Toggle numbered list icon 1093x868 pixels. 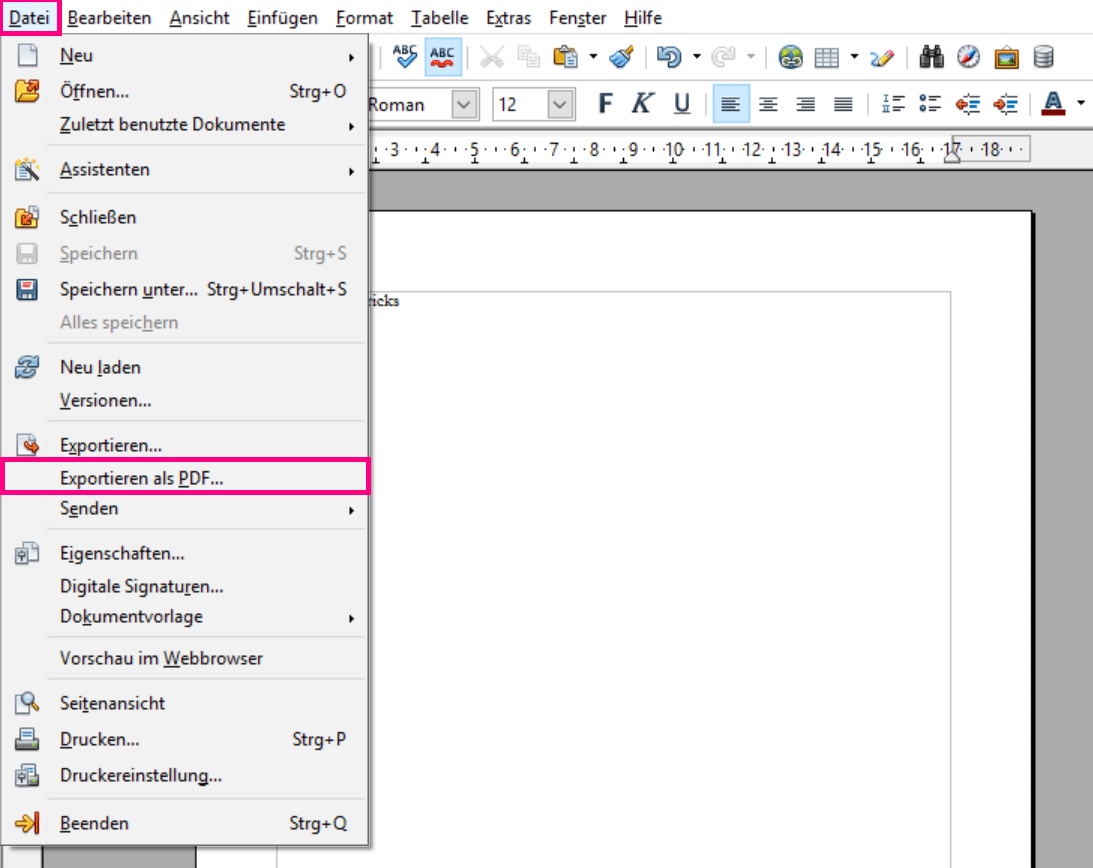tap(893, 104)
